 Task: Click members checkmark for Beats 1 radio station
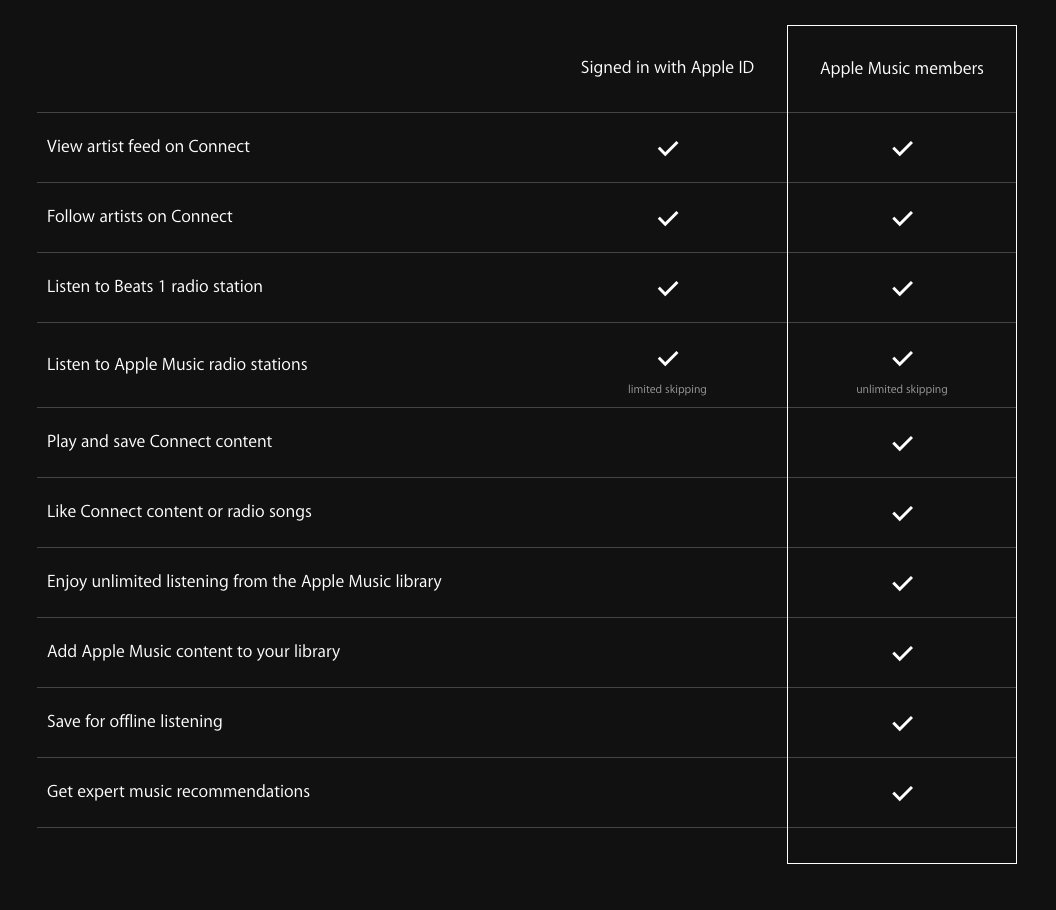click(x=902, y=288)
